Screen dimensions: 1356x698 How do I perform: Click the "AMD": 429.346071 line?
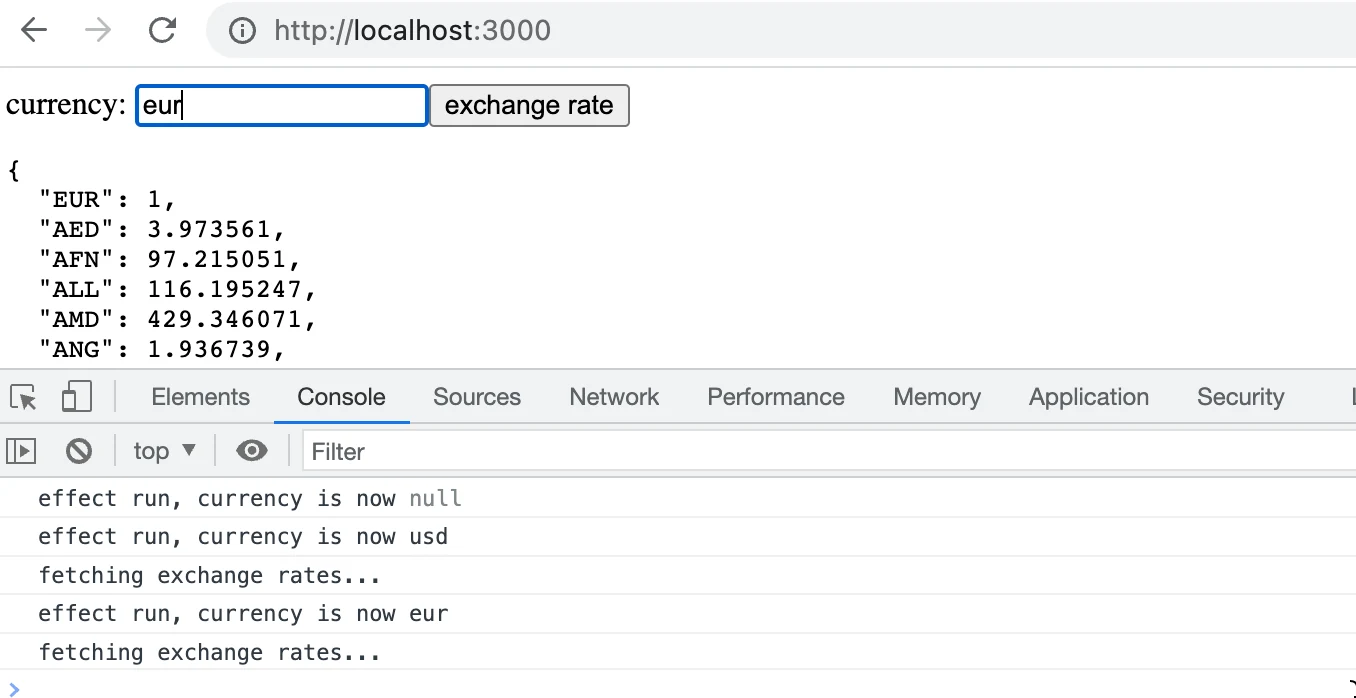[x=178, y=320]
